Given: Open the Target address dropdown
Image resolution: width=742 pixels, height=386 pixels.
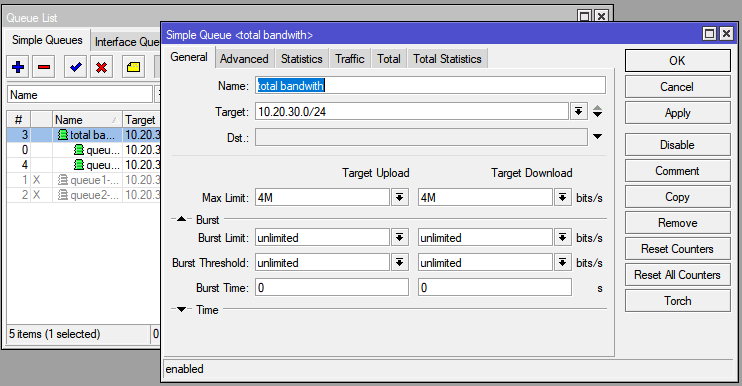Looking at the screenshot, I should click(x=578, y=112).
